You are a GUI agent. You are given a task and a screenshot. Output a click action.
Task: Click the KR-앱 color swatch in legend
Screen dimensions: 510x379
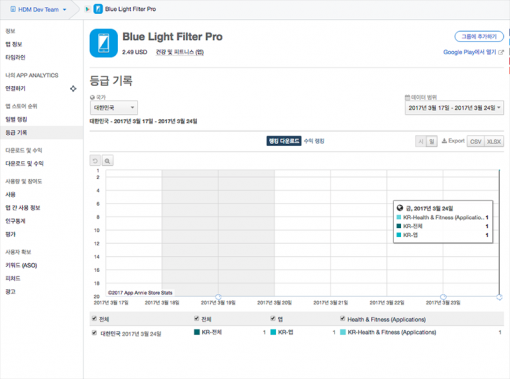(273, 332)
